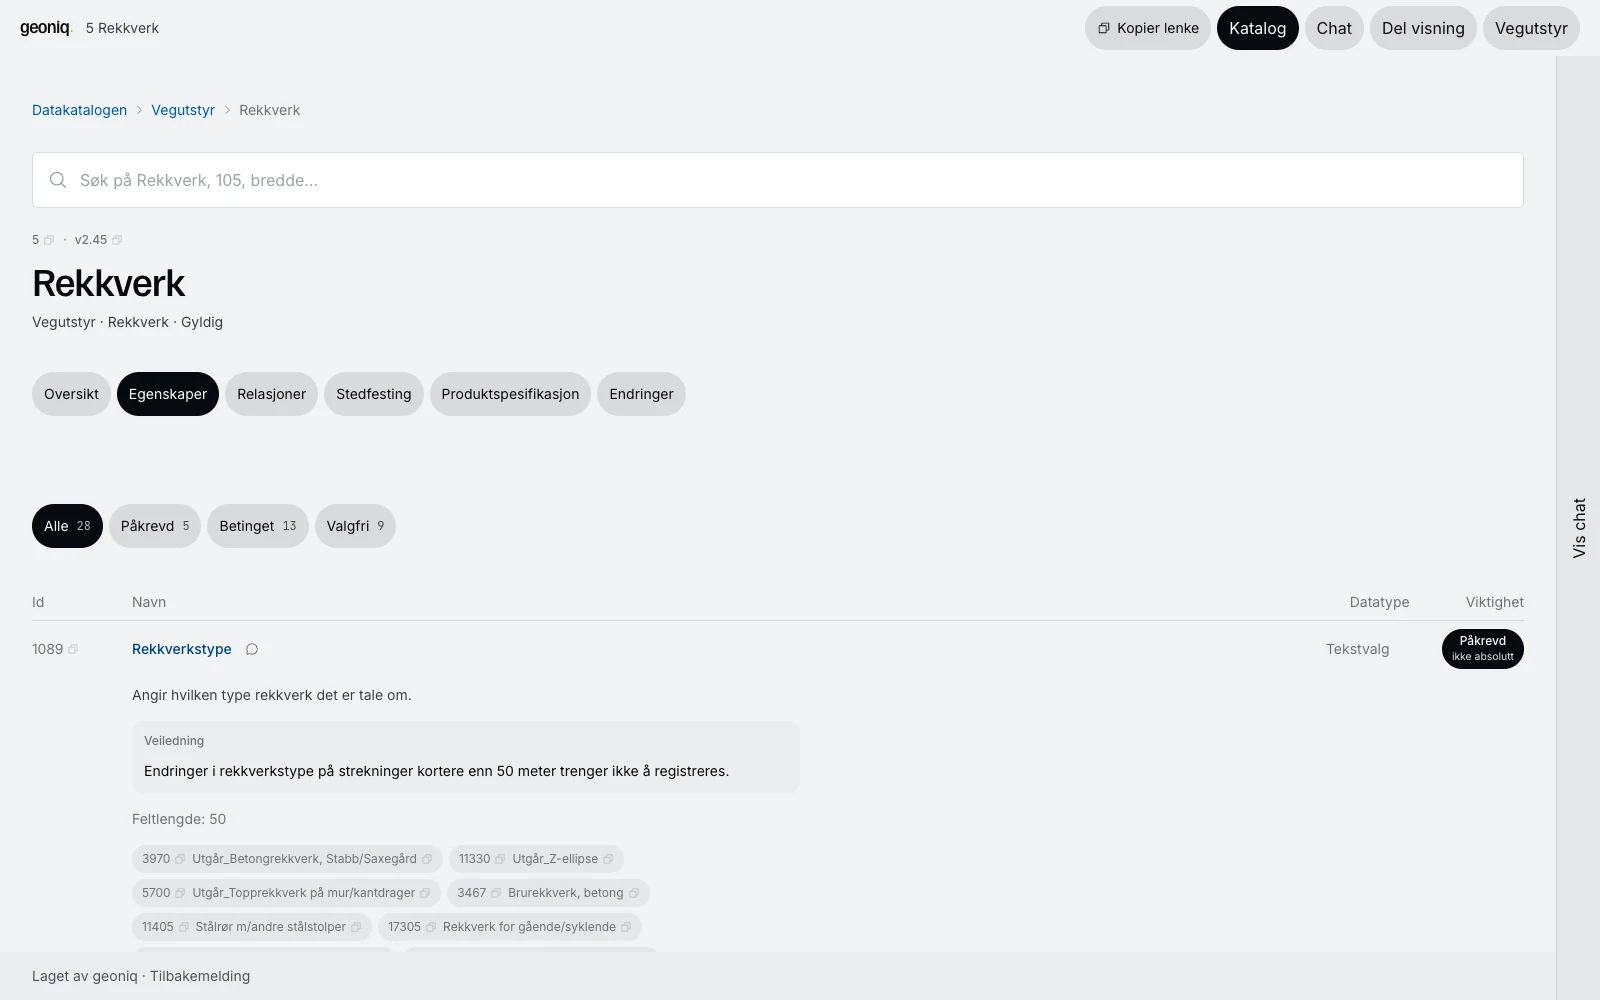Filter properties by Valgfri 9
1600x1000 pixels.
pyautogui.click(x=355, y=526)
